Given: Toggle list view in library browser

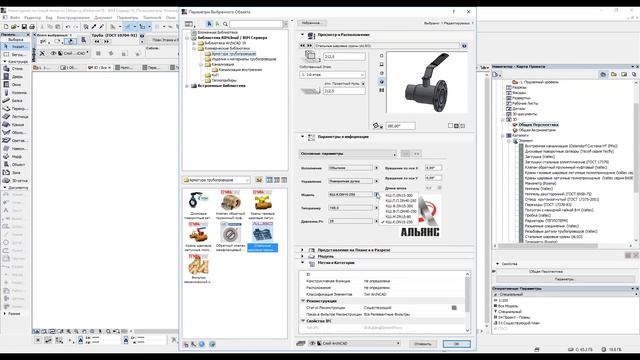Looking at the screenshot, I should [x=284, y=180].
